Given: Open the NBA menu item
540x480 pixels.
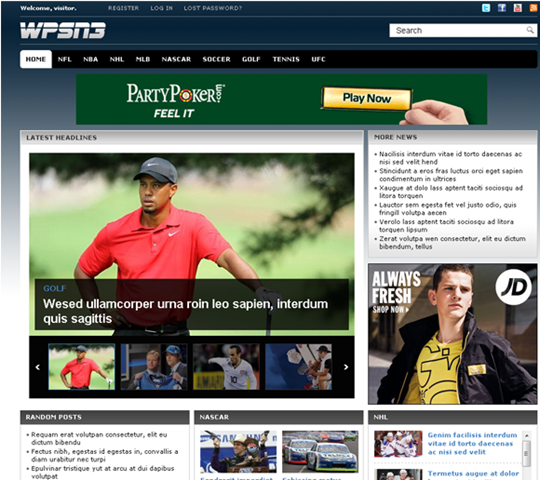Looking at the screenshot, I should pos(91,59).
